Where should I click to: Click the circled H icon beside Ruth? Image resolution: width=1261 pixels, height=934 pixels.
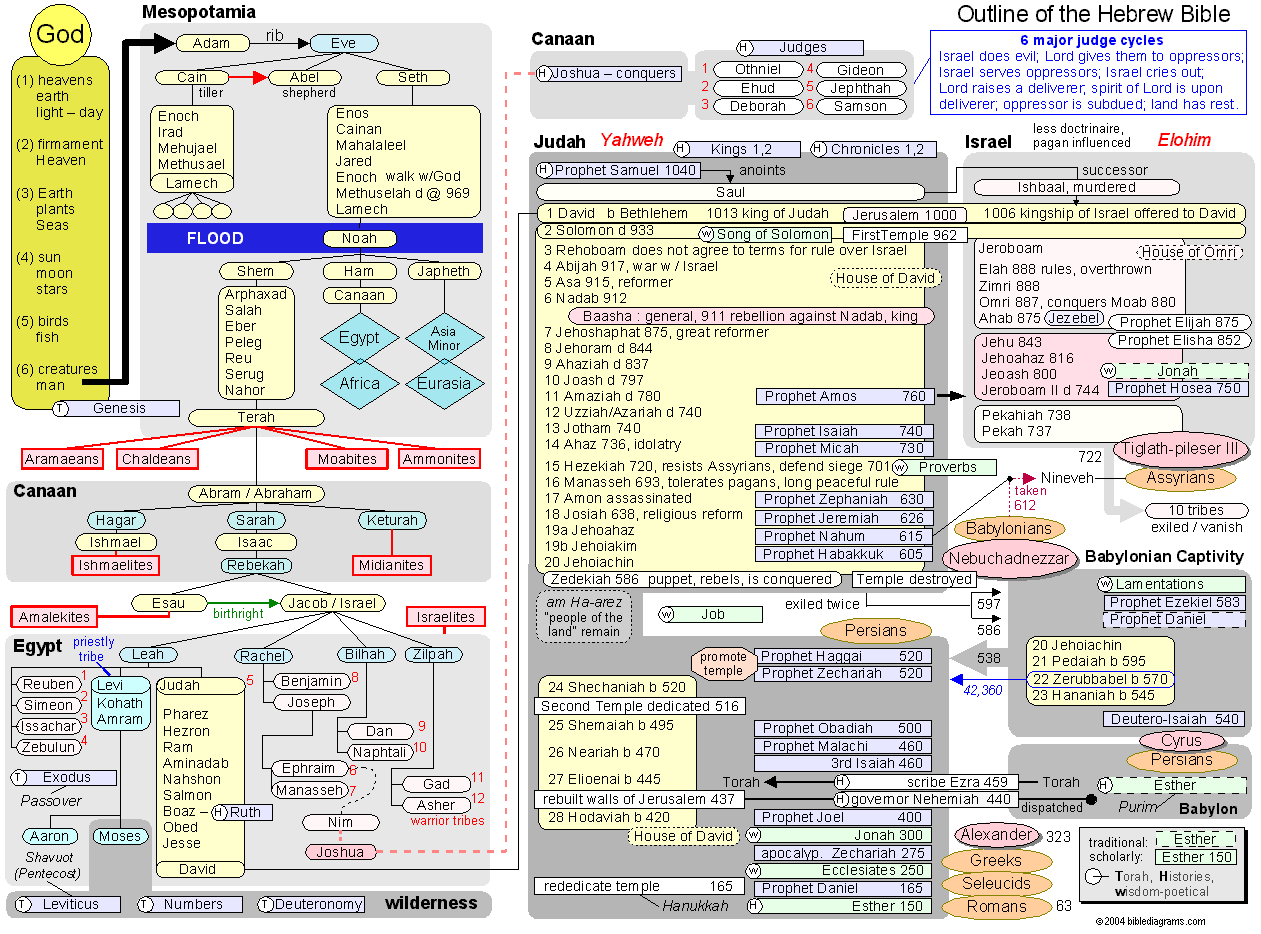point(220,812)
